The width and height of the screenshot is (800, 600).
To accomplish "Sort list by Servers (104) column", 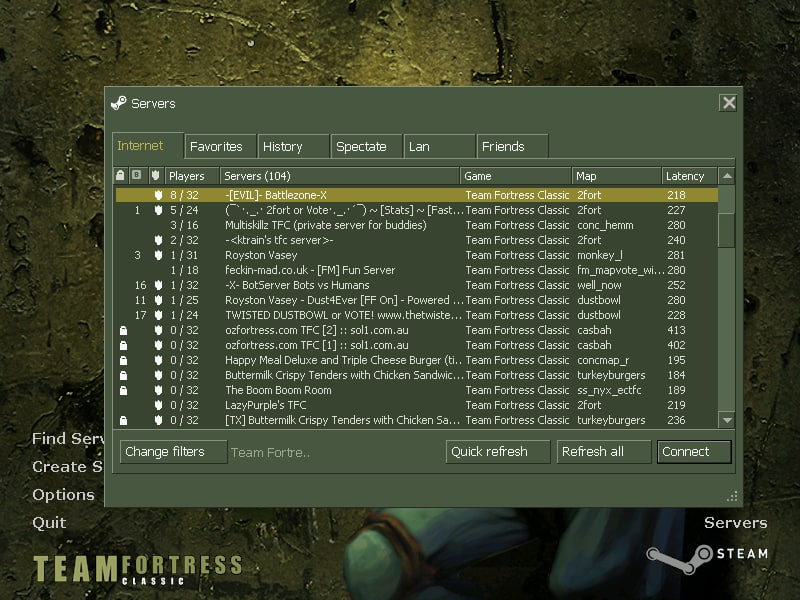I will coord(340,176).
